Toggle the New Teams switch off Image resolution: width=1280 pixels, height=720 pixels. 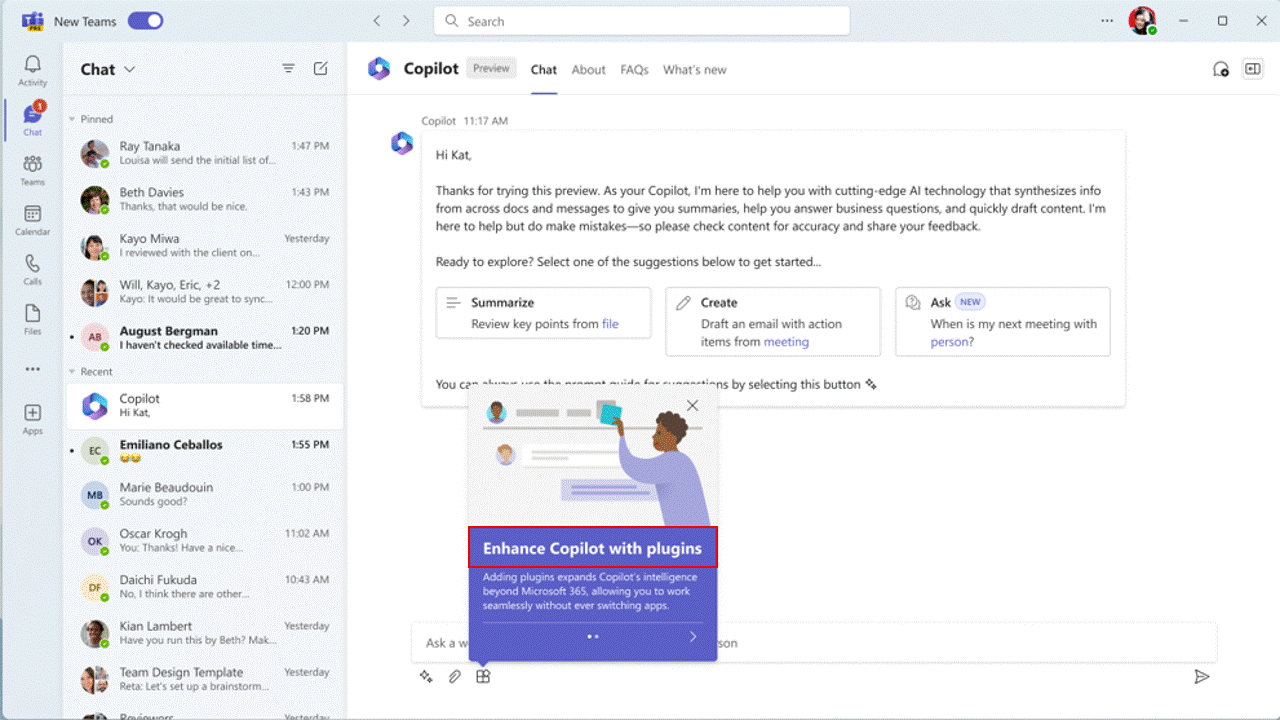tap(145, 21)
